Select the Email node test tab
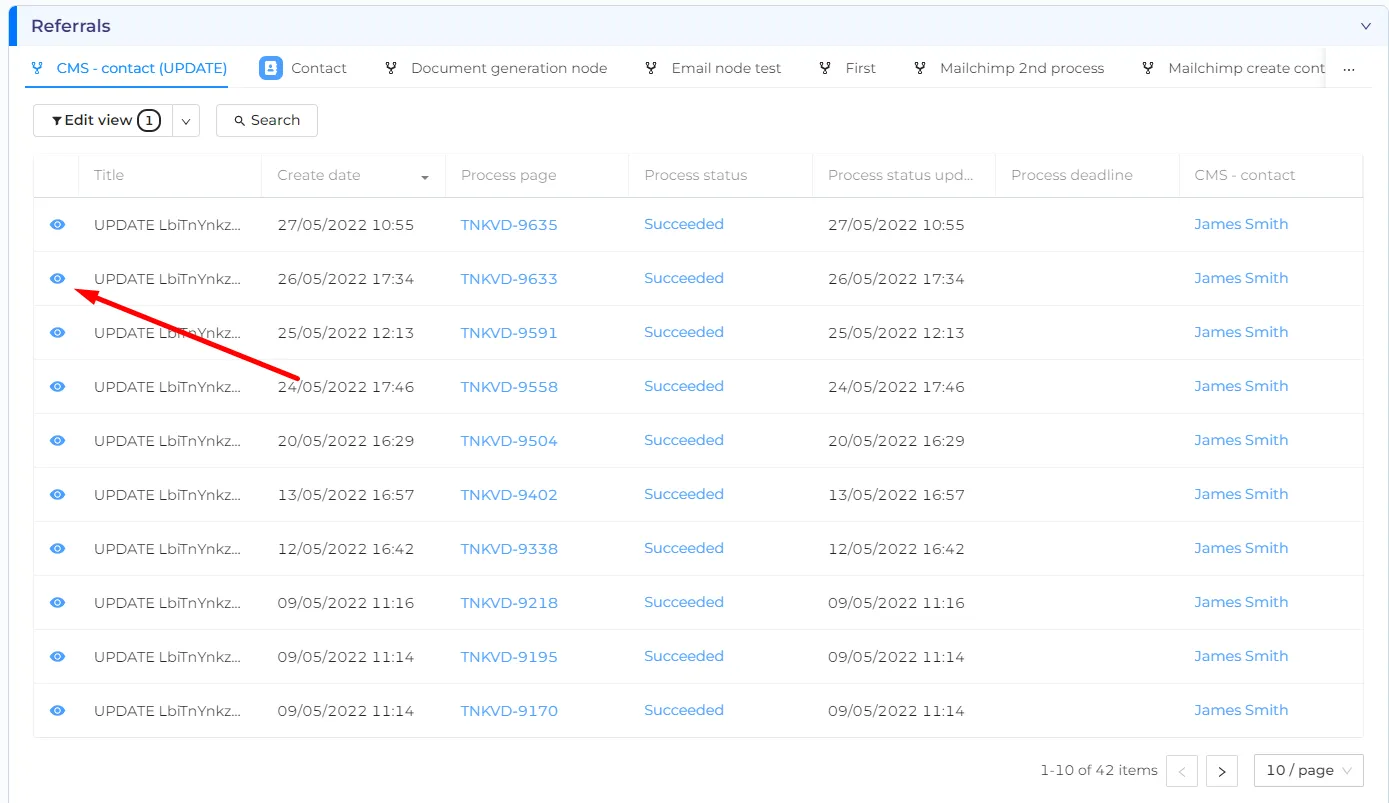This screenshot has height=803, width=1389. coord(713,68)
